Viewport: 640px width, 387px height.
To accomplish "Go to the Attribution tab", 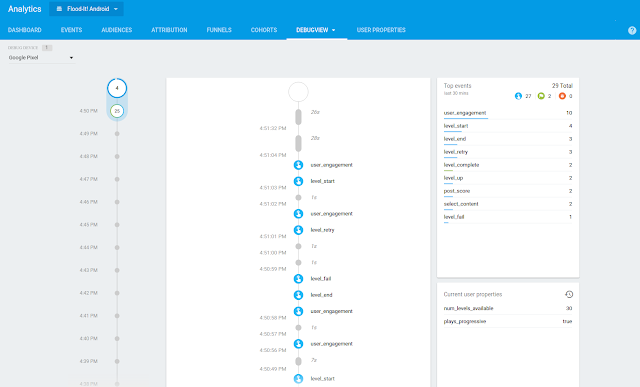I will coord(169,30).
